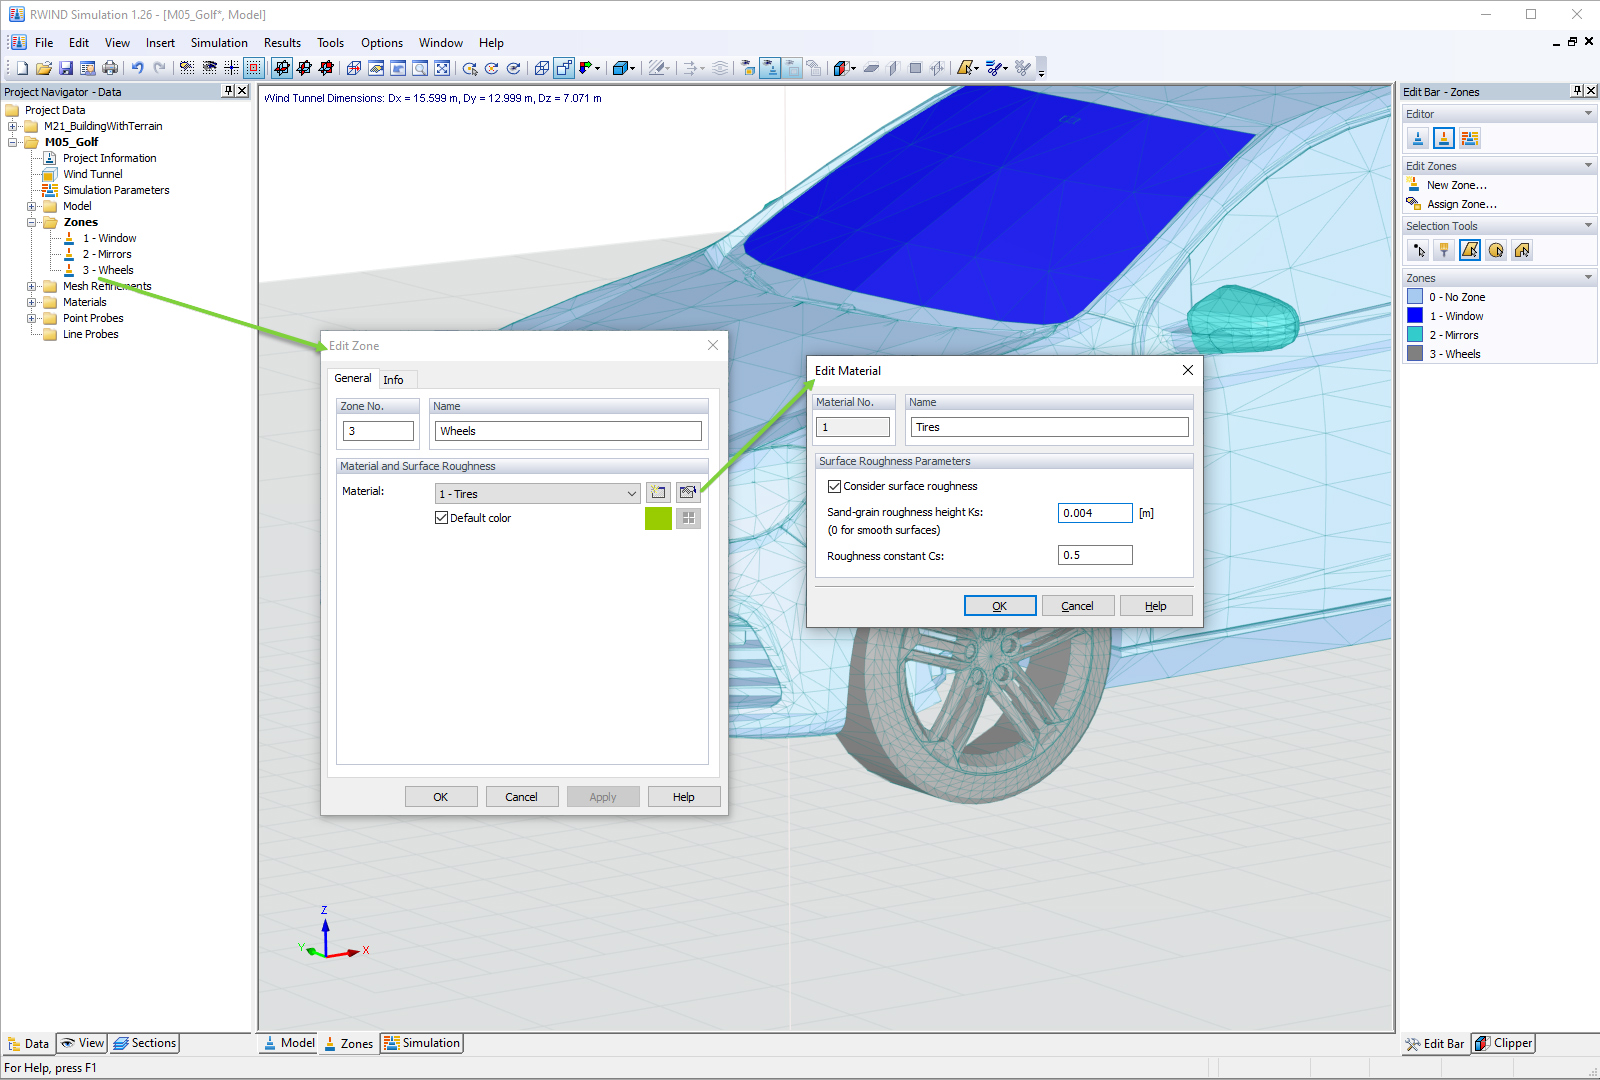Click the green default color swatch
The width and height of the screenshot is (1600, 1080).
[658, 518]
